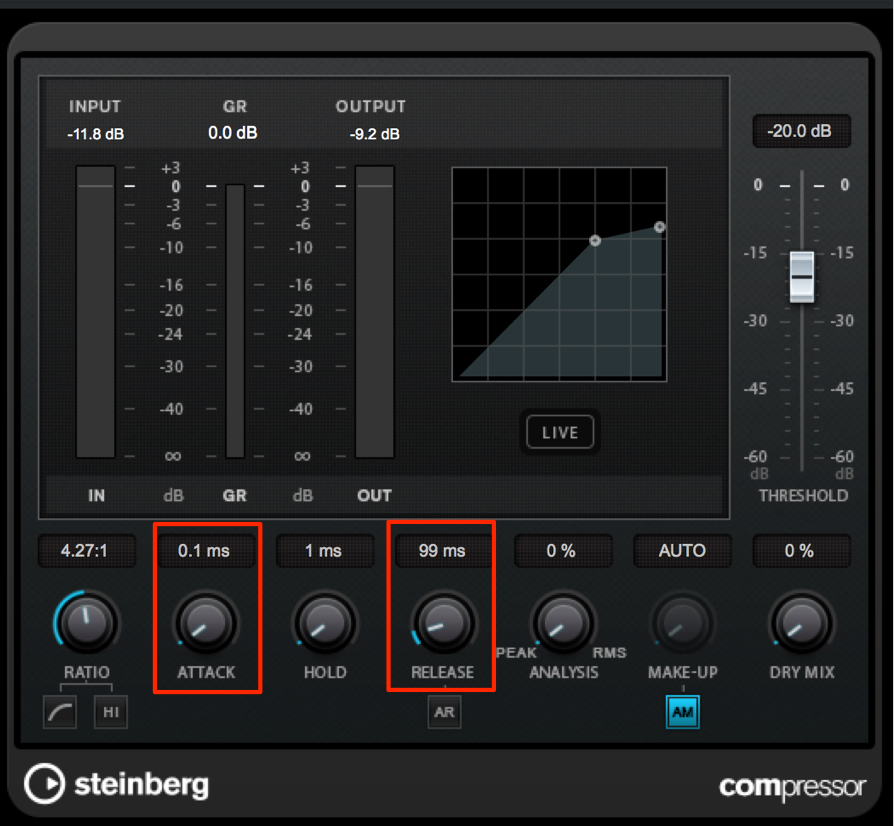Click the LIVE button
The width and height of the screenshot is (894, 826).
pos(560,433)
